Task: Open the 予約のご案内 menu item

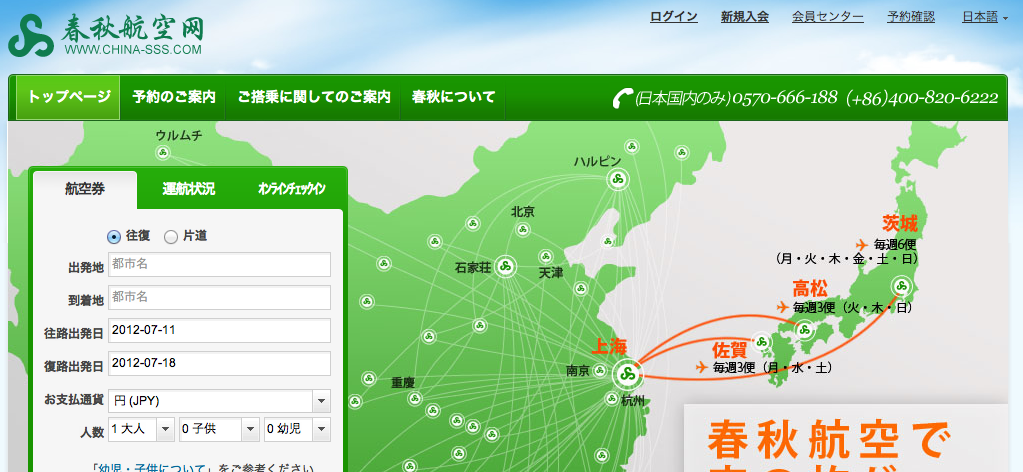Action: [x=174, y=97]
